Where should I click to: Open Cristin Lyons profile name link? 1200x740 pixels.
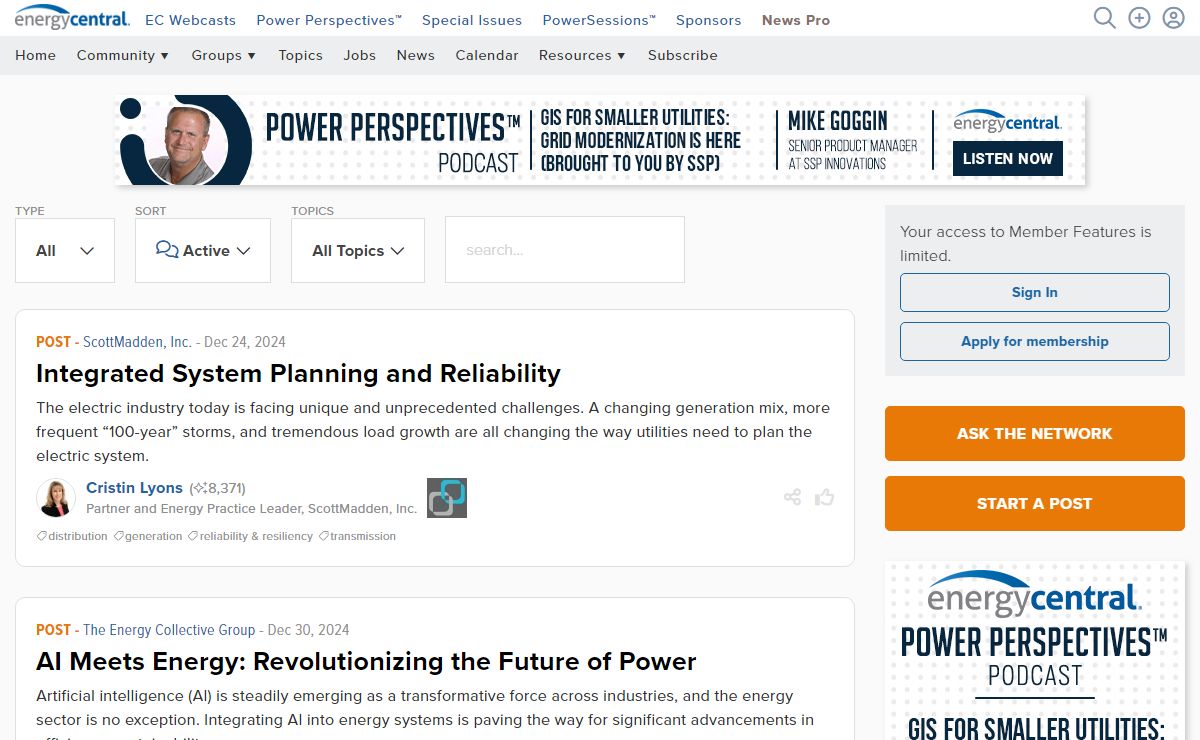[134, 488]
